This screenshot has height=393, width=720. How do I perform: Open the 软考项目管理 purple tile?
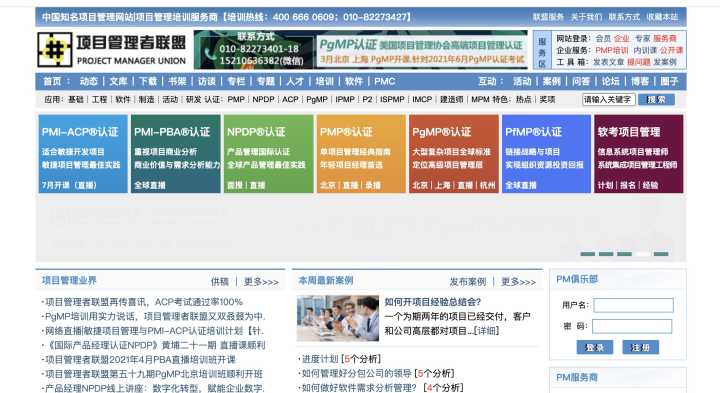click(x=639, y=154)
